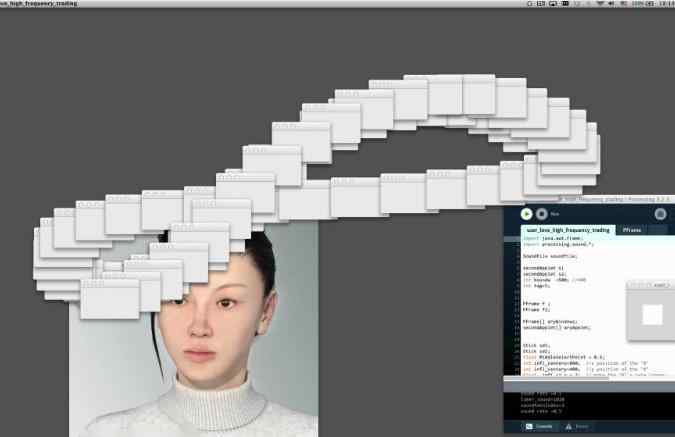Click the battery status in the menu bar

coord(643,3)
